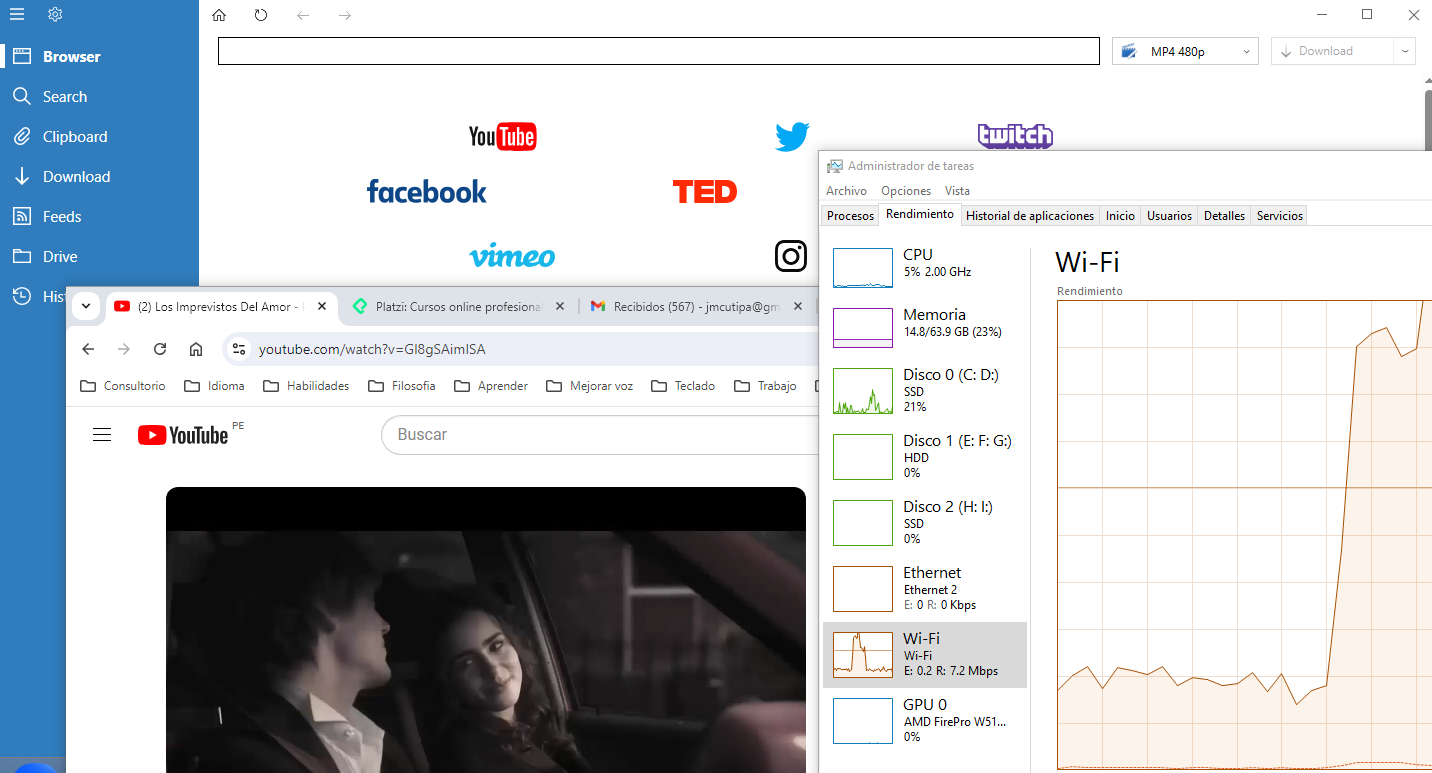Click the YouTube logo in downloader

502,137
